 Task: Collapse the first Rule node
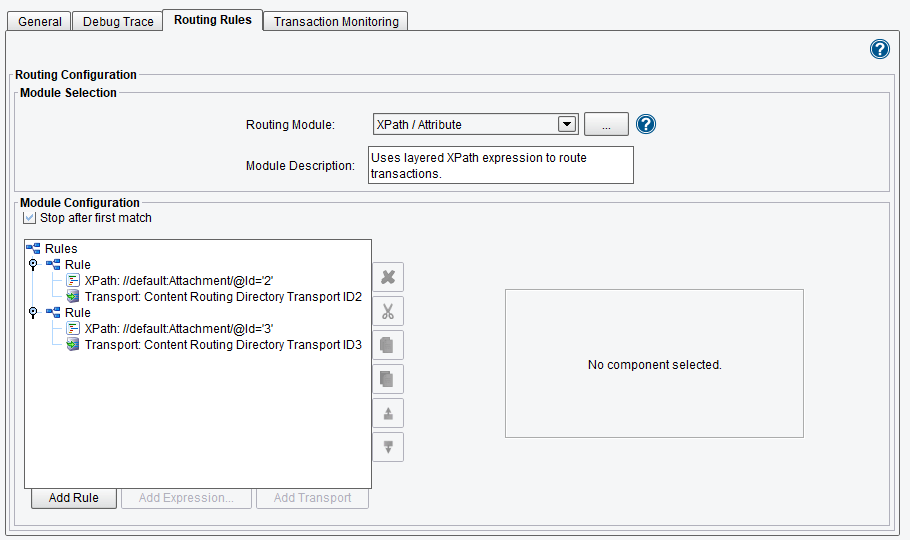click(x=33, y=265)
